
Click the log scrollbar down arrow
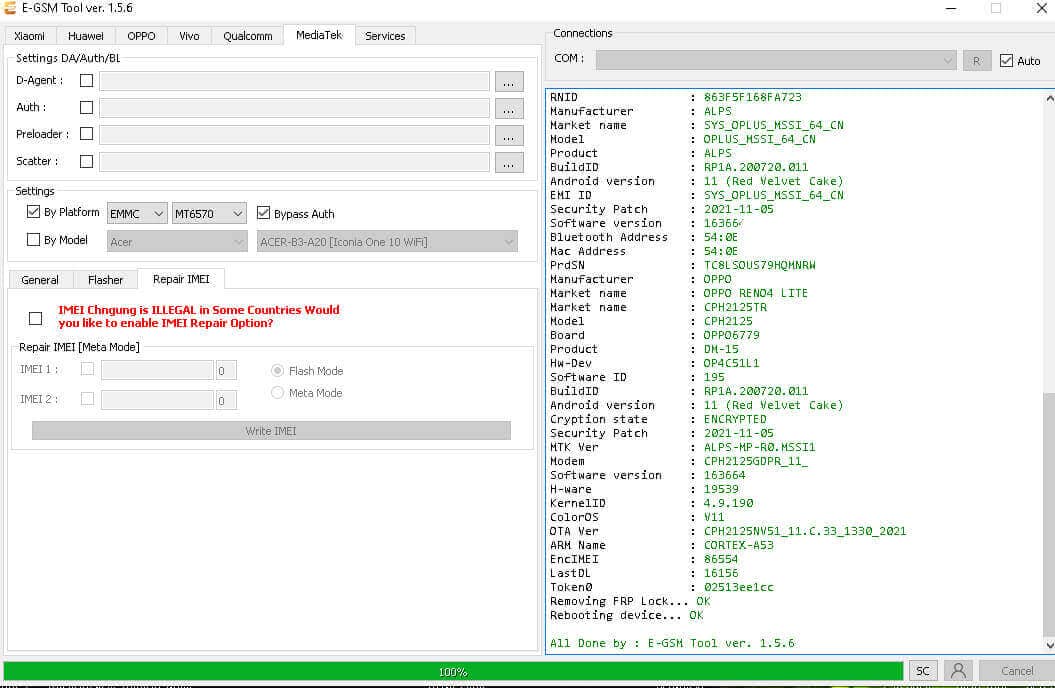(x=1049, y=644)
